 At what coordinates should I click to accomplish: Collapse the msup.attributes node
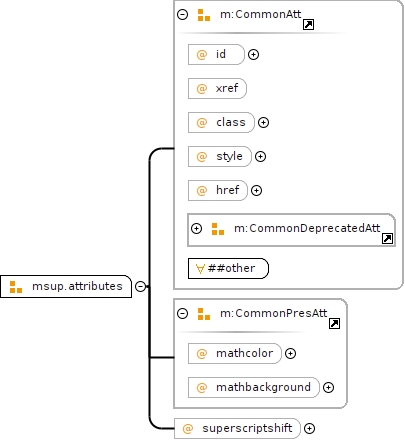[140, 286]
